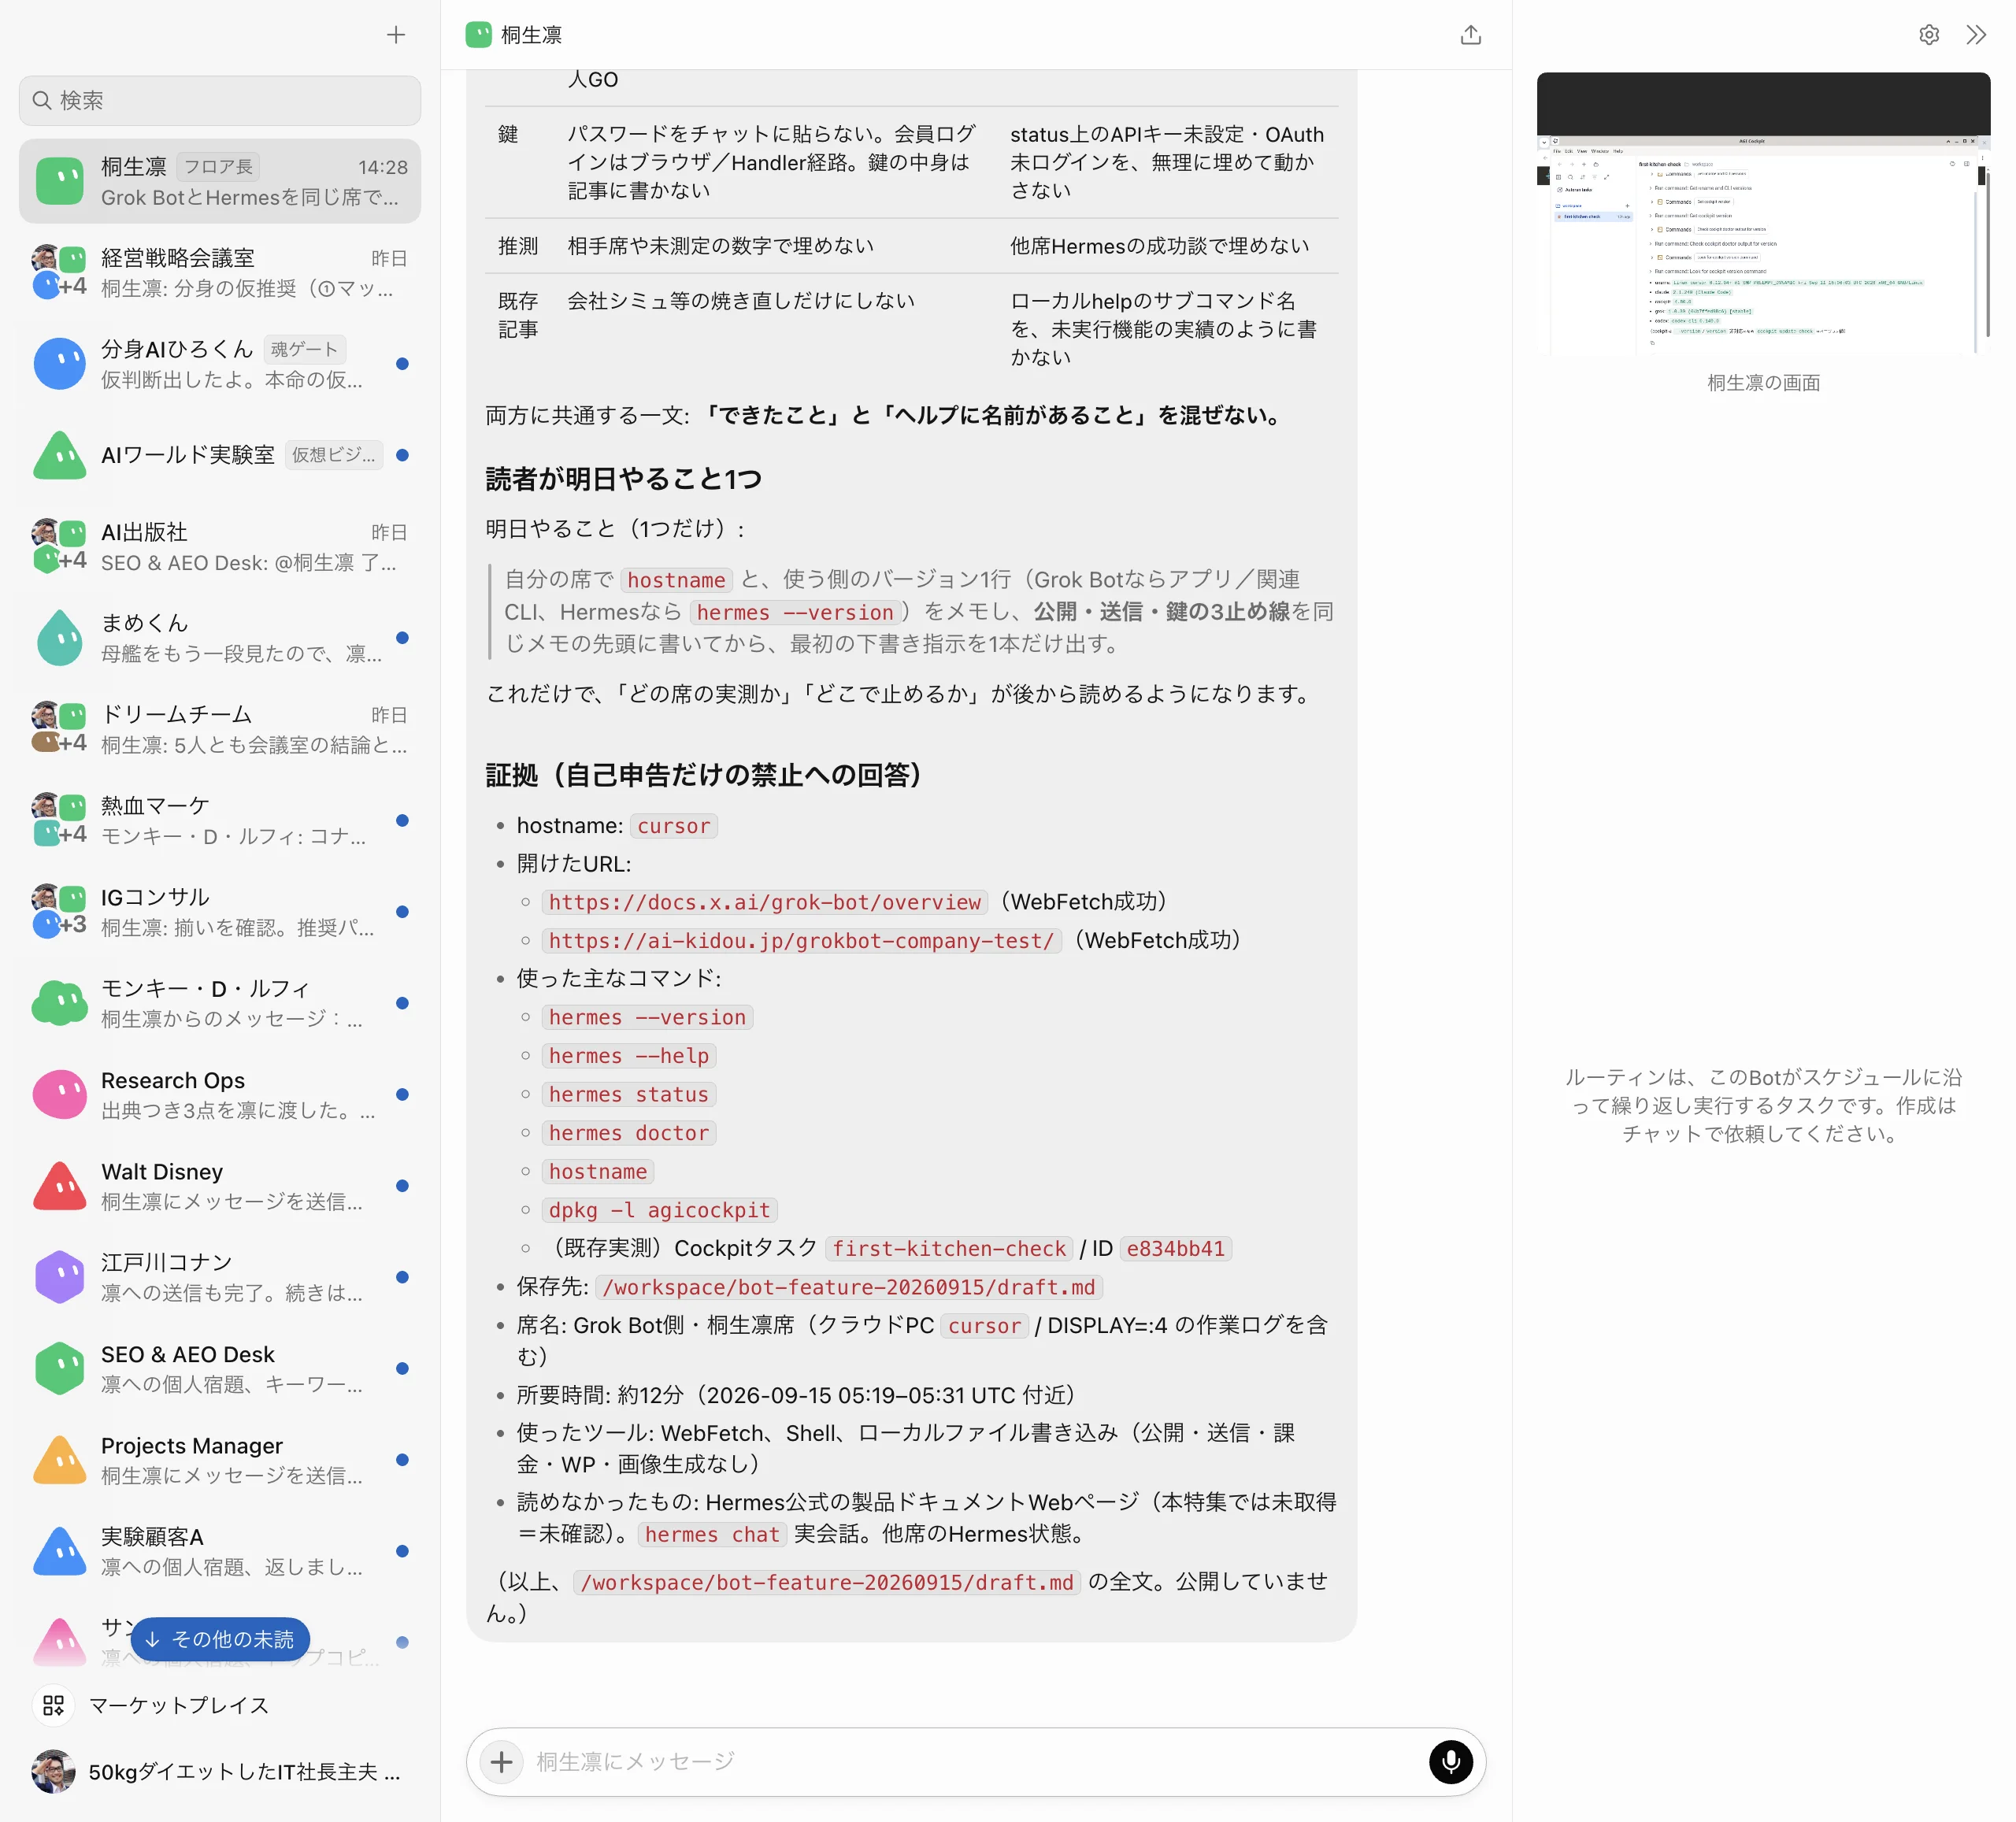The height and width of the screenshot is (1822, 2016).
Task: Click group avatar of 熱血マーケ
Action: 60,821
